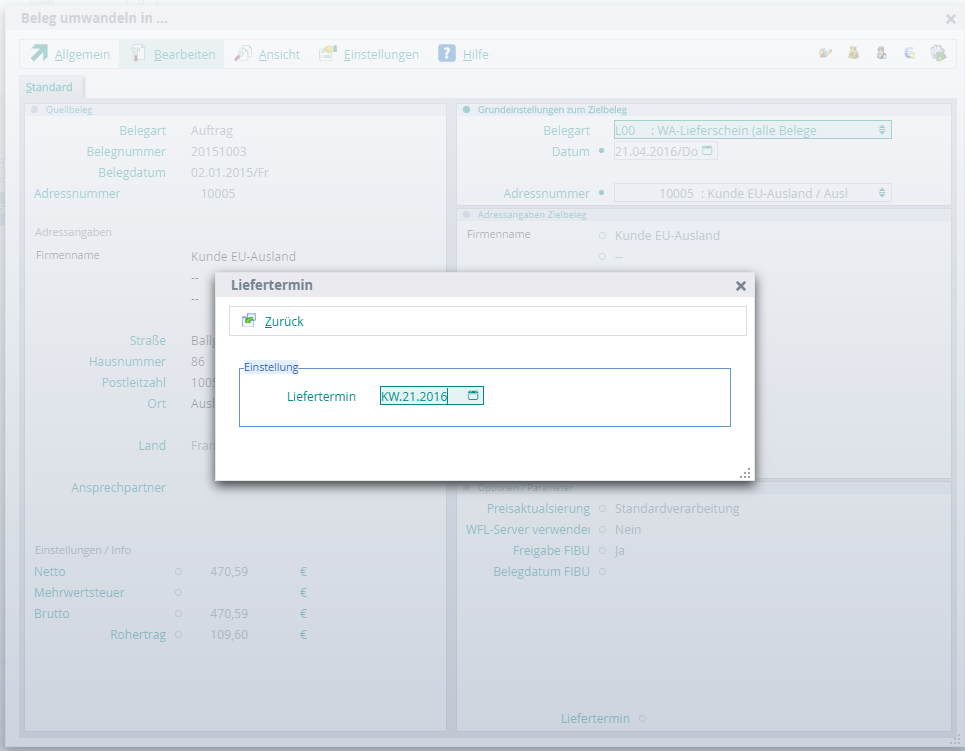This screenshot has height=751, width=965.
Task: Click the Zurück icon in Liefertermin dialog
Action: pos(249,320)
